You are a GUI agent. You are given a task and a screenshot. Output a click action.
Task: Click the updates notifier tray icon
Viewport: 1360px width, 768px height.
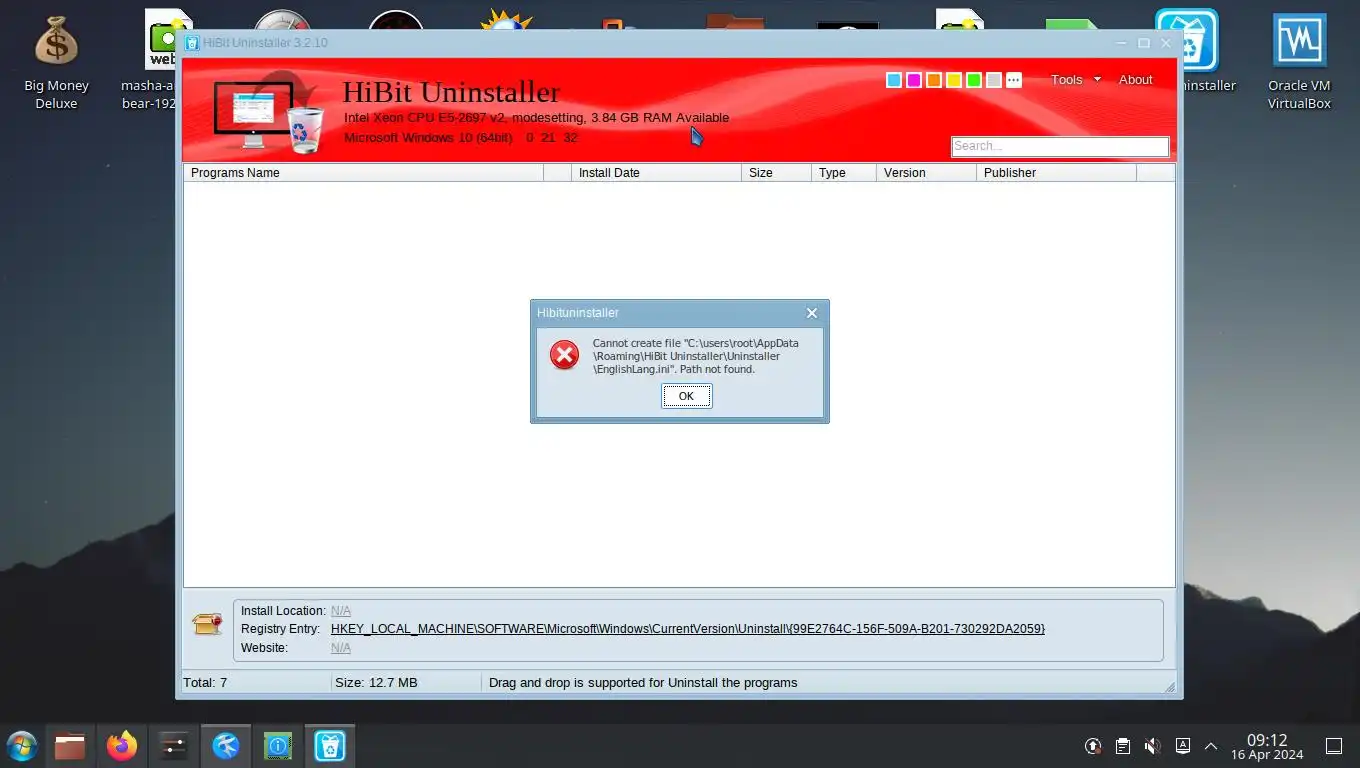pyautogui.click(x=1094, y=746)
